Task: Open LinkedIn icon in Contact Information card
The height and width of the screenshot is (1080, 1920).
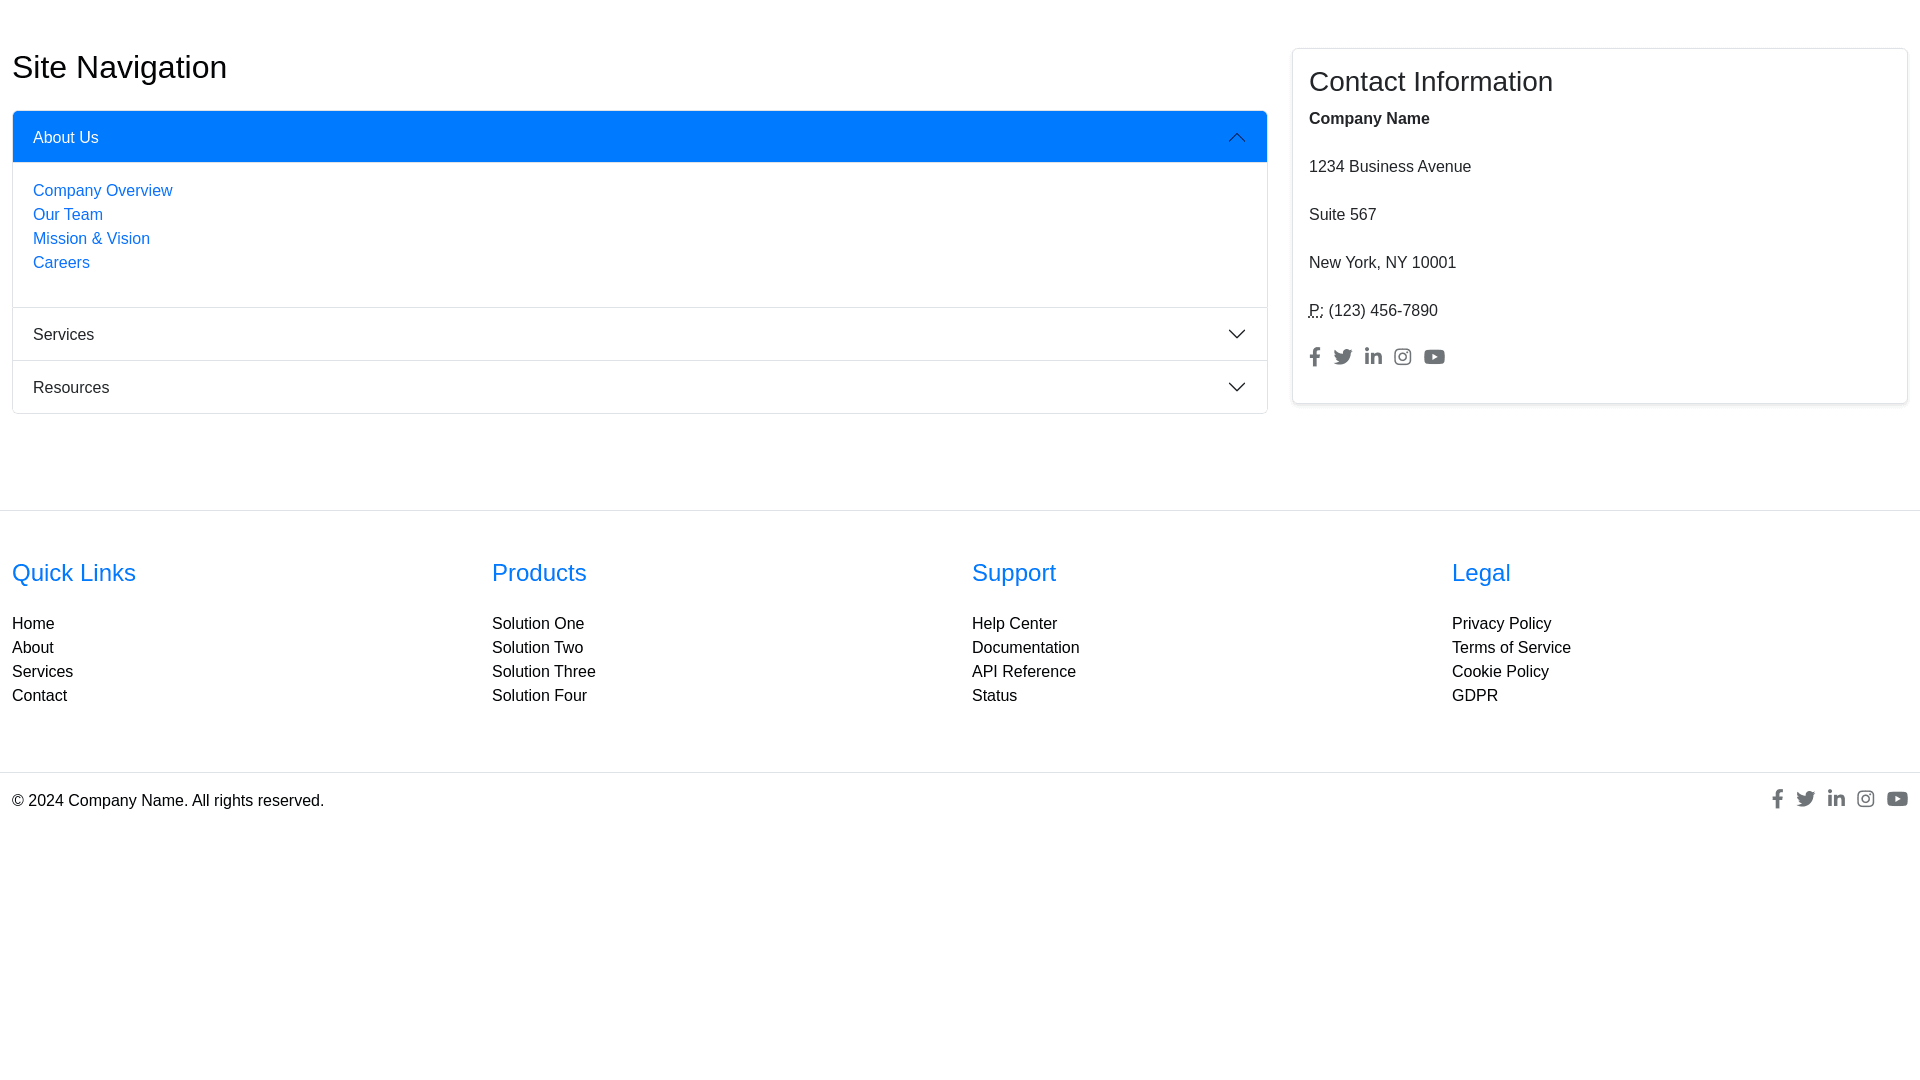Action: pos(1373,357)
